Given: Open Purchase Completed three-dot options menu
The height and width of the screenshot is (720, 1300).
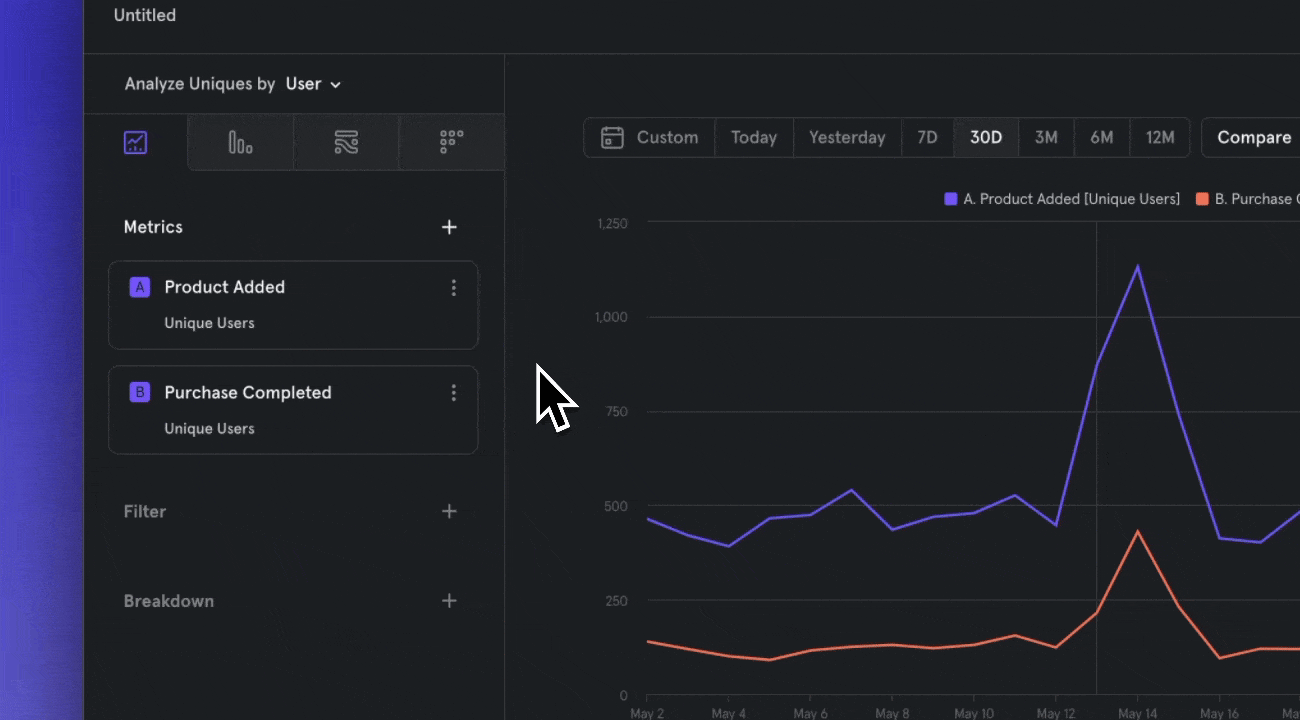Looking at the screenshot, I should [x=453, y=393].
